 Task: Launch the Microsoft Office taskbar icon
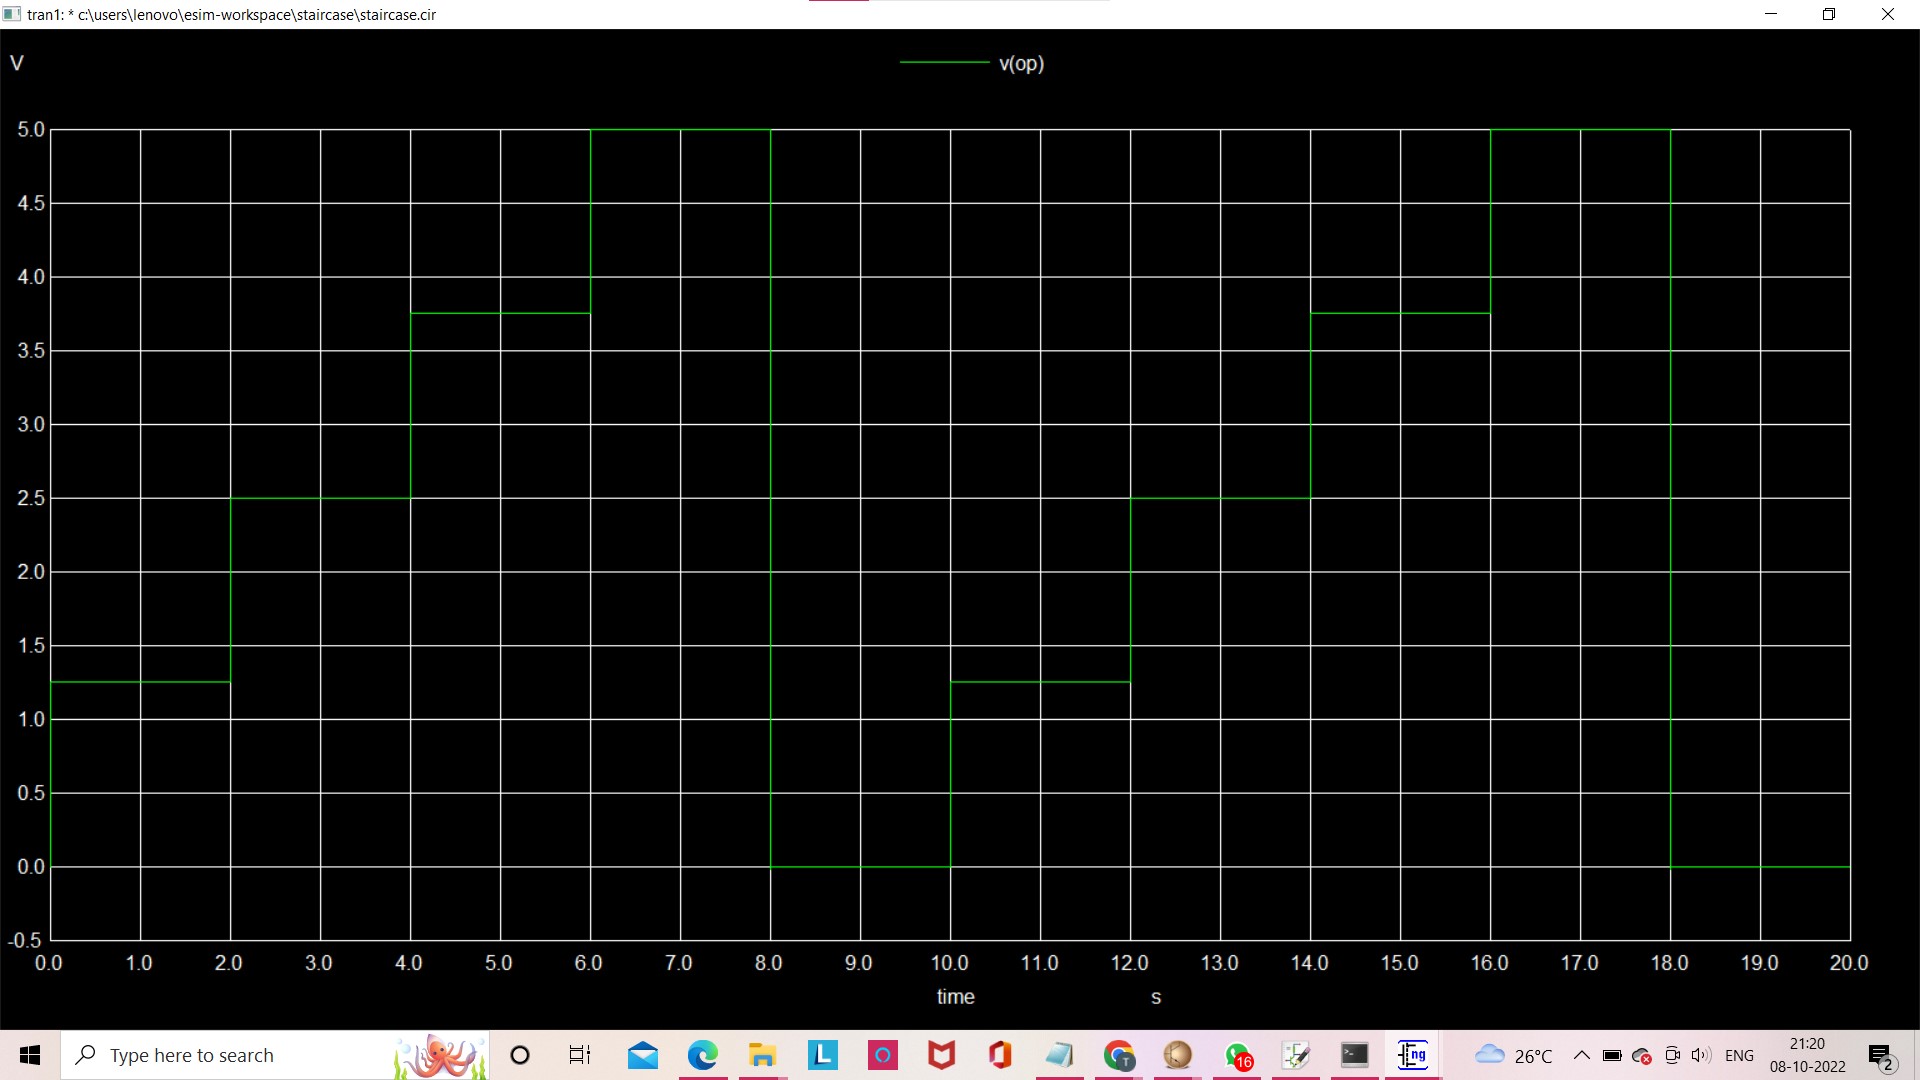[x=1000, y=1055]
